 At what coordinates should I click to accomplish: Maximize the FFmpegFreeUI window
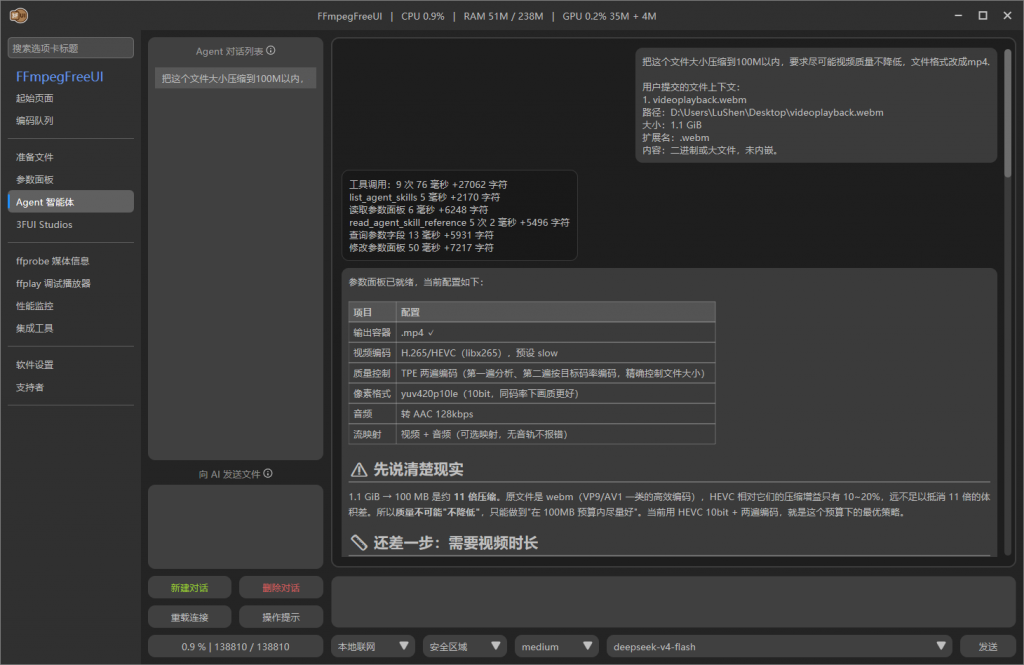982,15
